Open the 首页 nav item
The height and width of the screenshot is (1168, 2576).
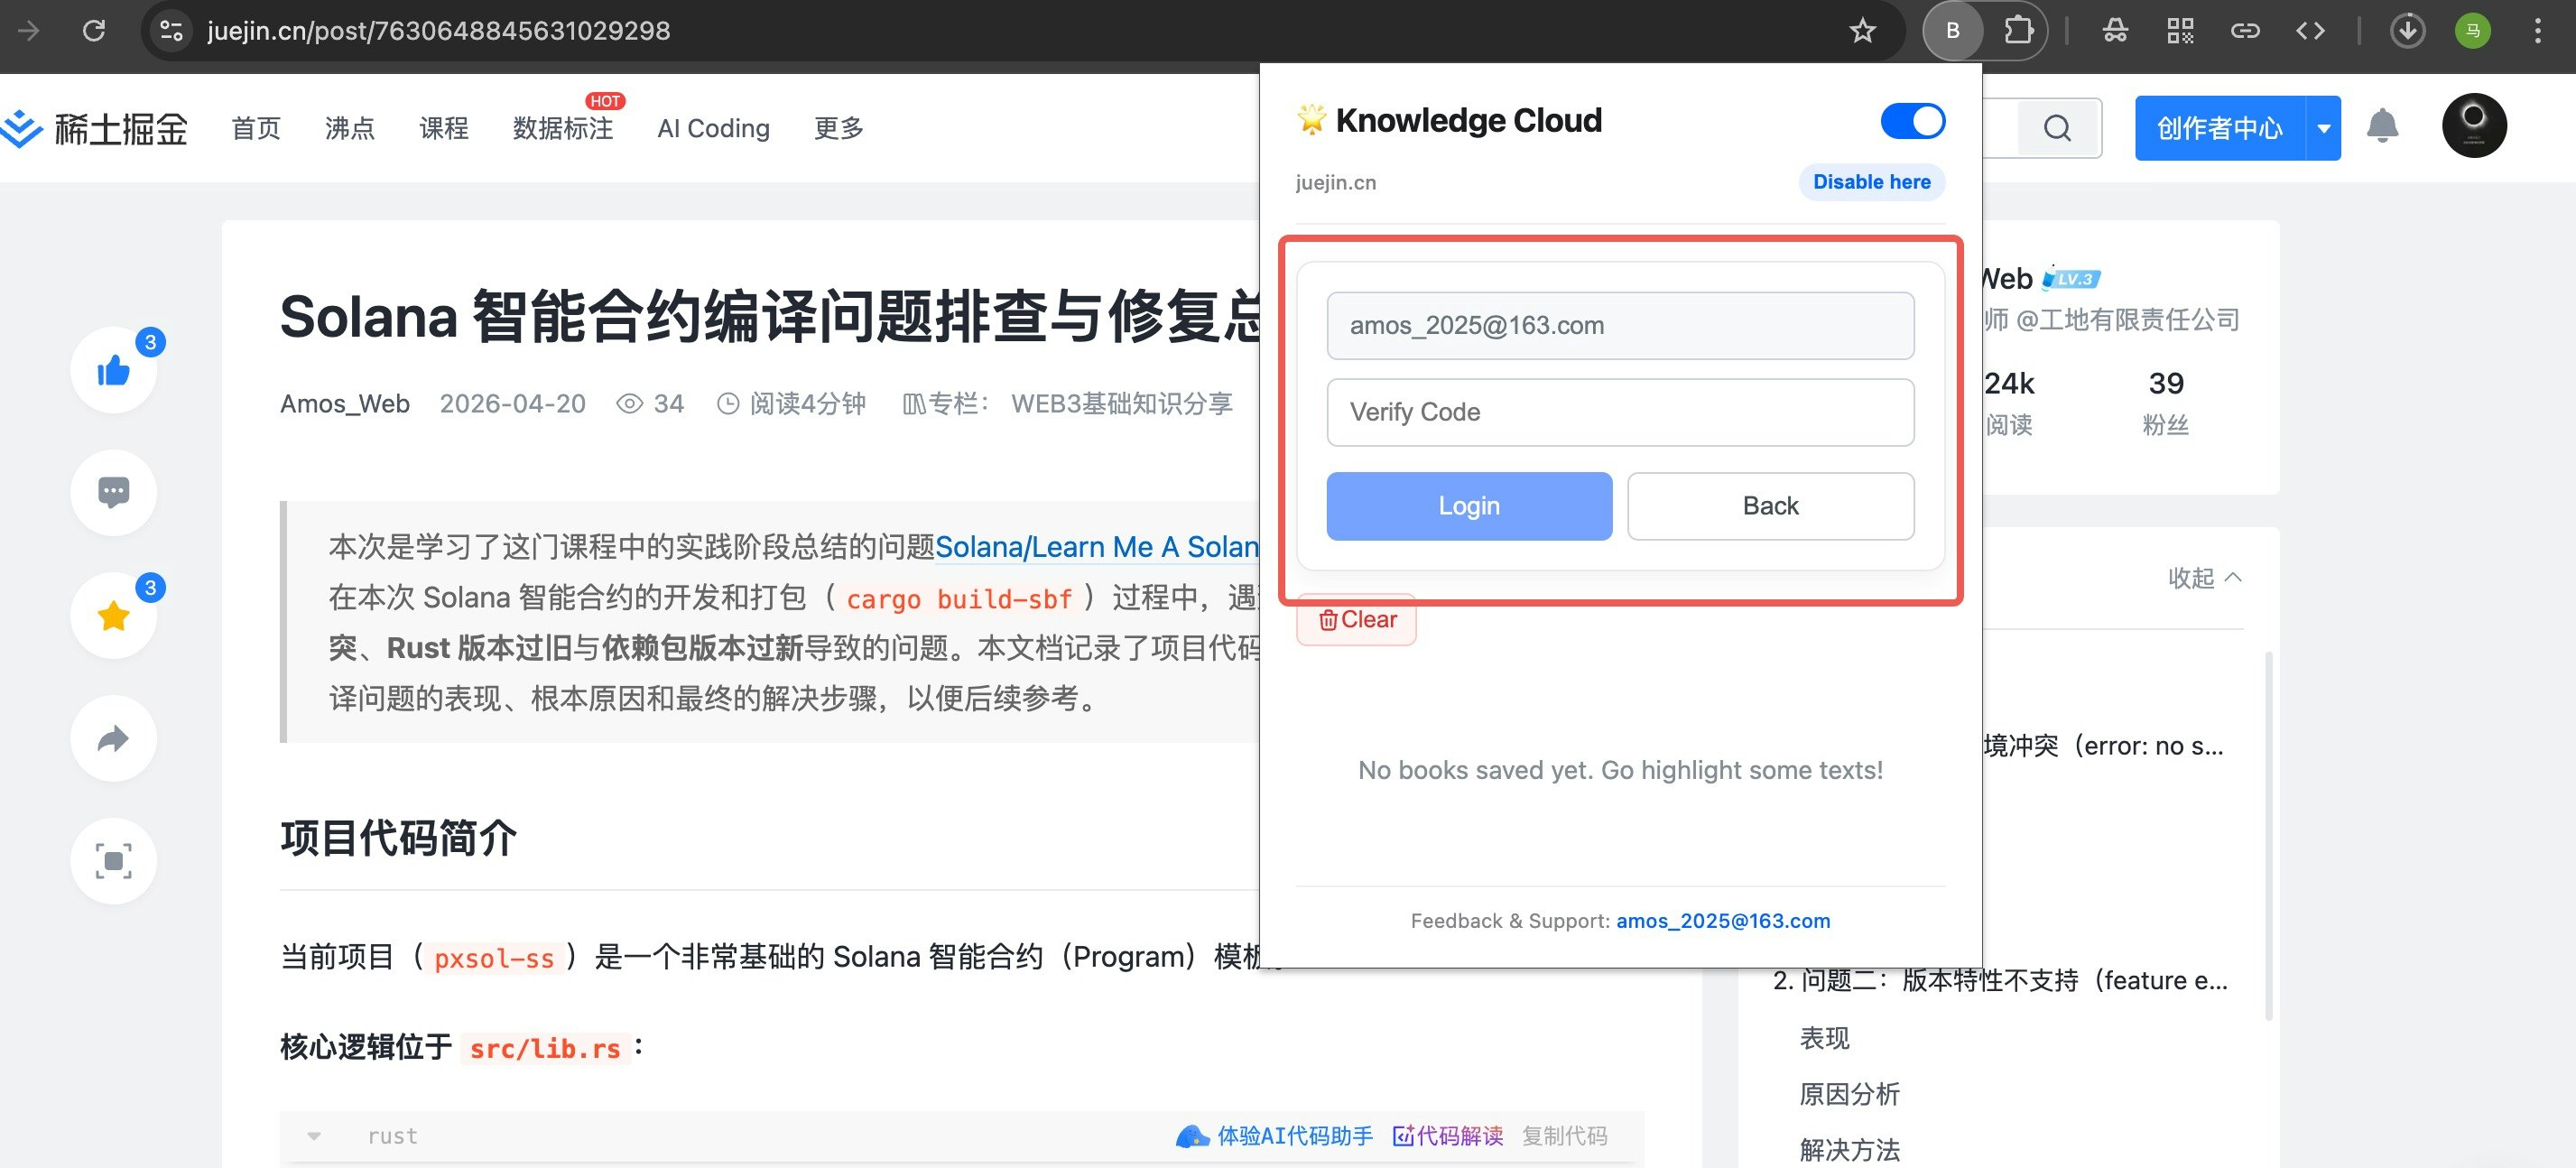coord(256,128)
